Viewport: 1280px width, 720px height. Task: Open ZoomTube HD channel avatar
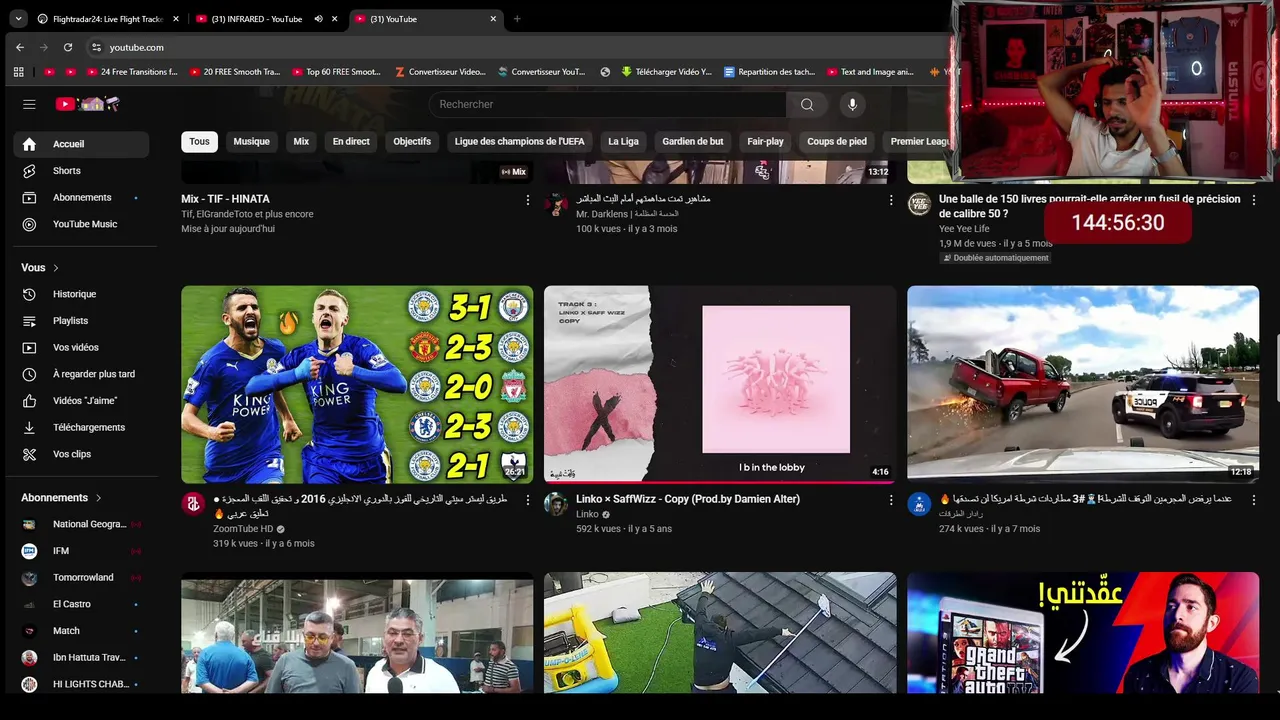click(193, 504)
